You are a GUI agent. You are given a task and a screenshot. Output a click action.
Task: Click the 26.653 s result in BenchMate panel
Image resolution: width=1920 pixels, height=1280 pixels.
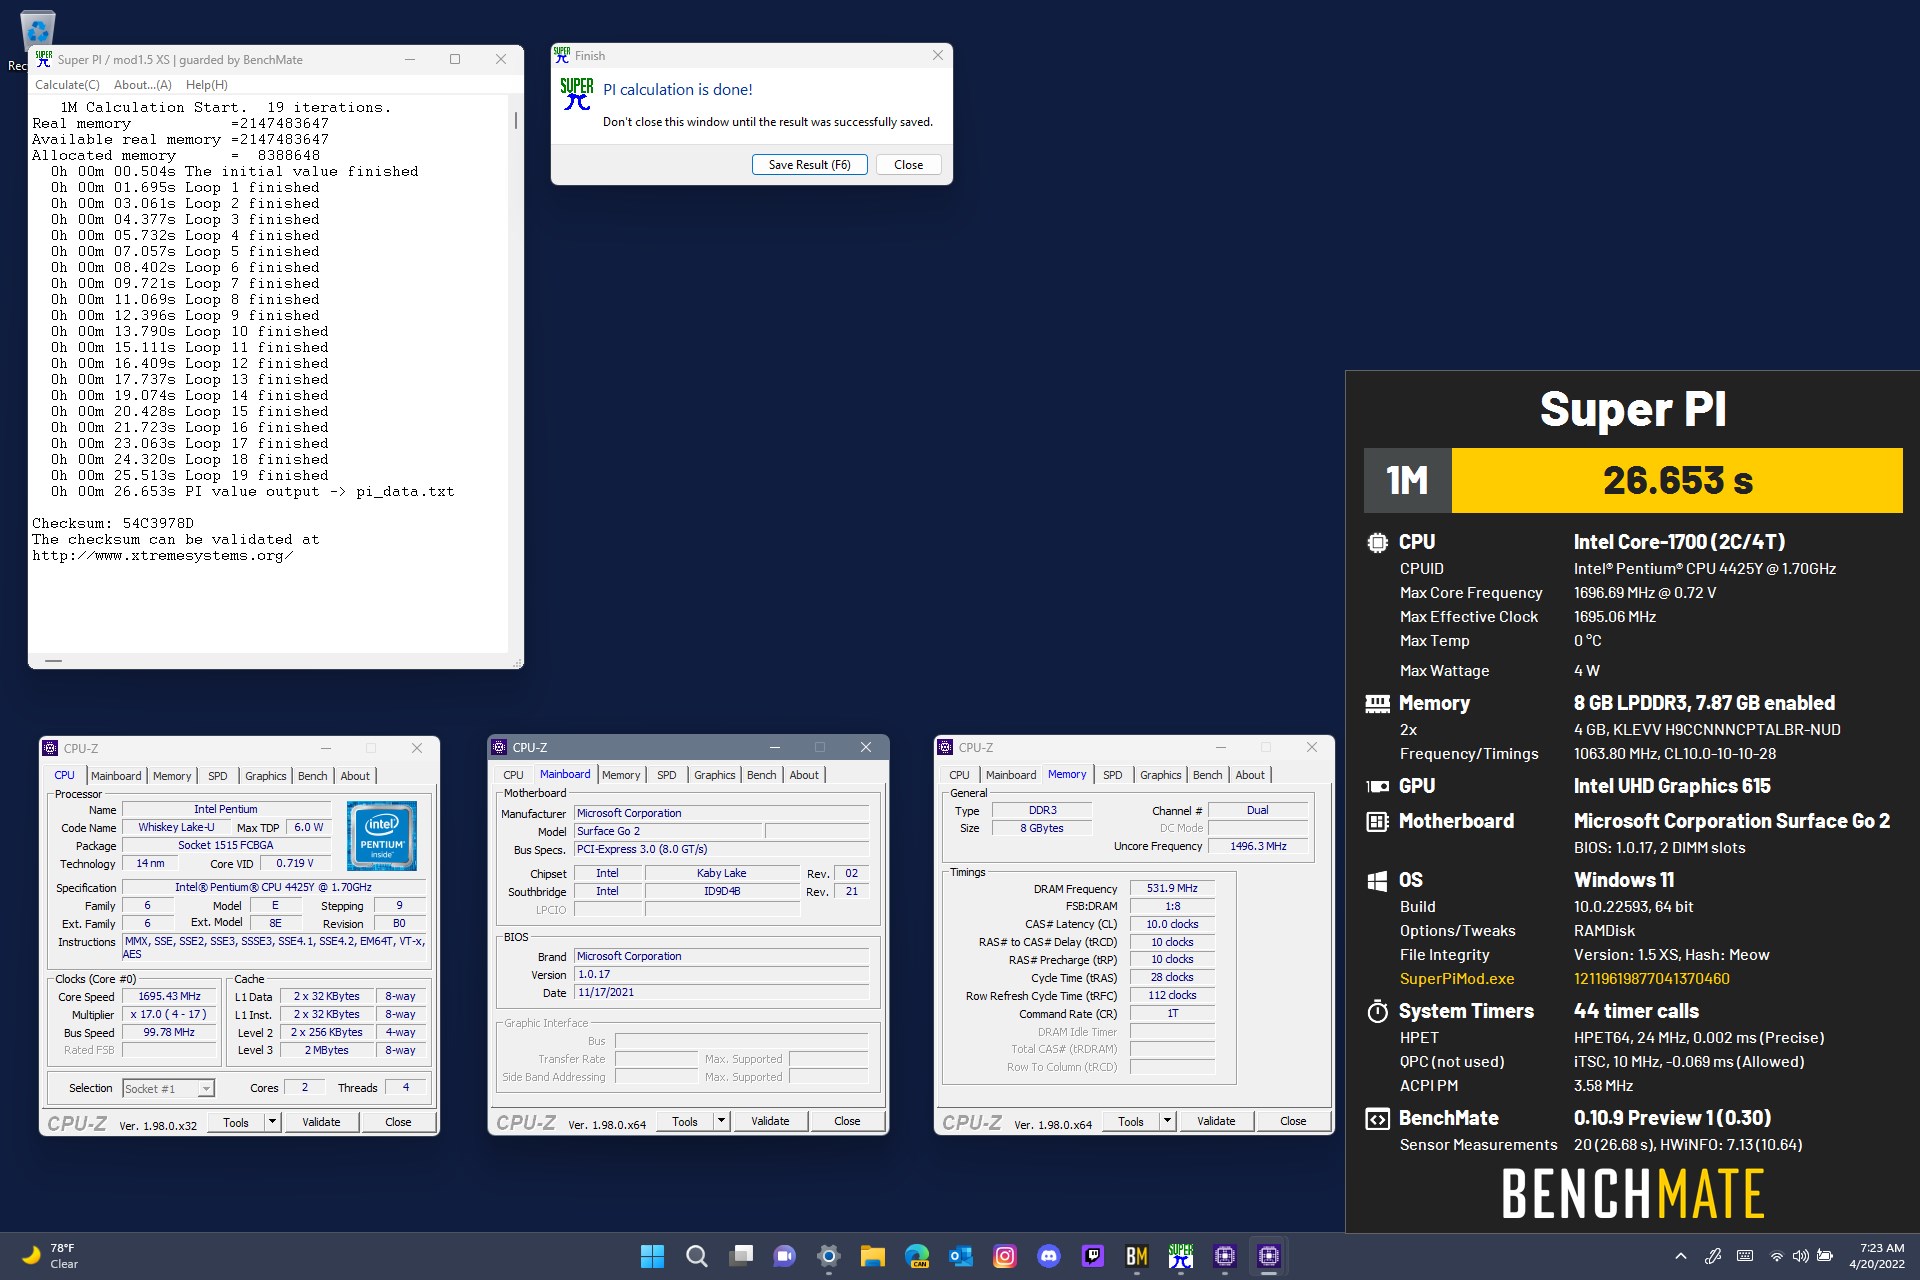pos(1678,481)
